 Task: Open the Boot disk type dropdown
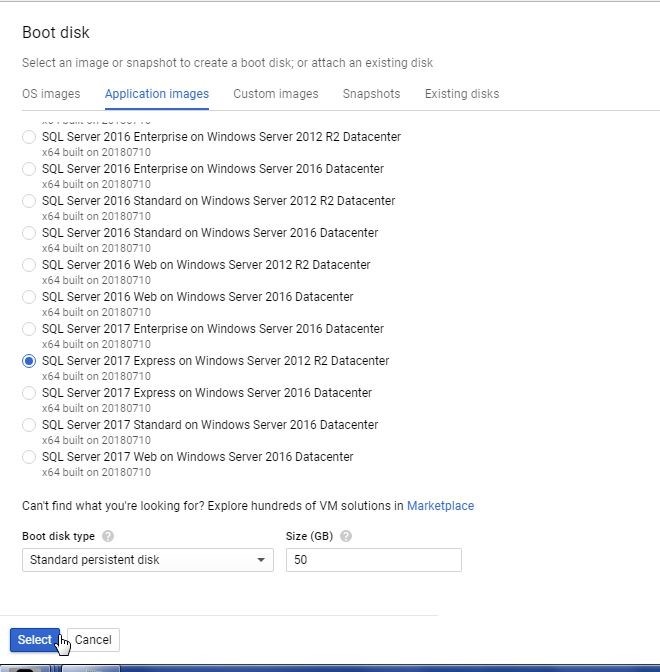(148, 560)
